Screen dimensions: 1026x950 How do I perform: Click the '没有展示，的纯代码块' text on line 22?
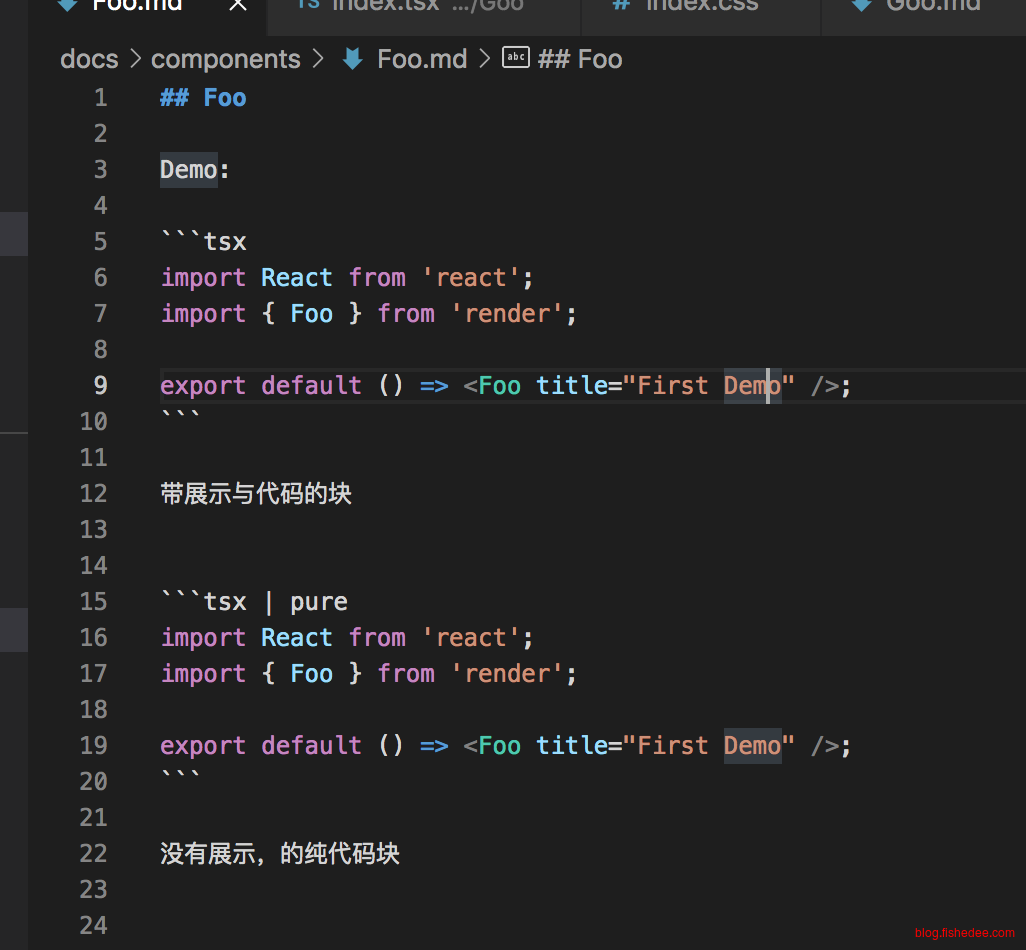(x=280, y=854)
